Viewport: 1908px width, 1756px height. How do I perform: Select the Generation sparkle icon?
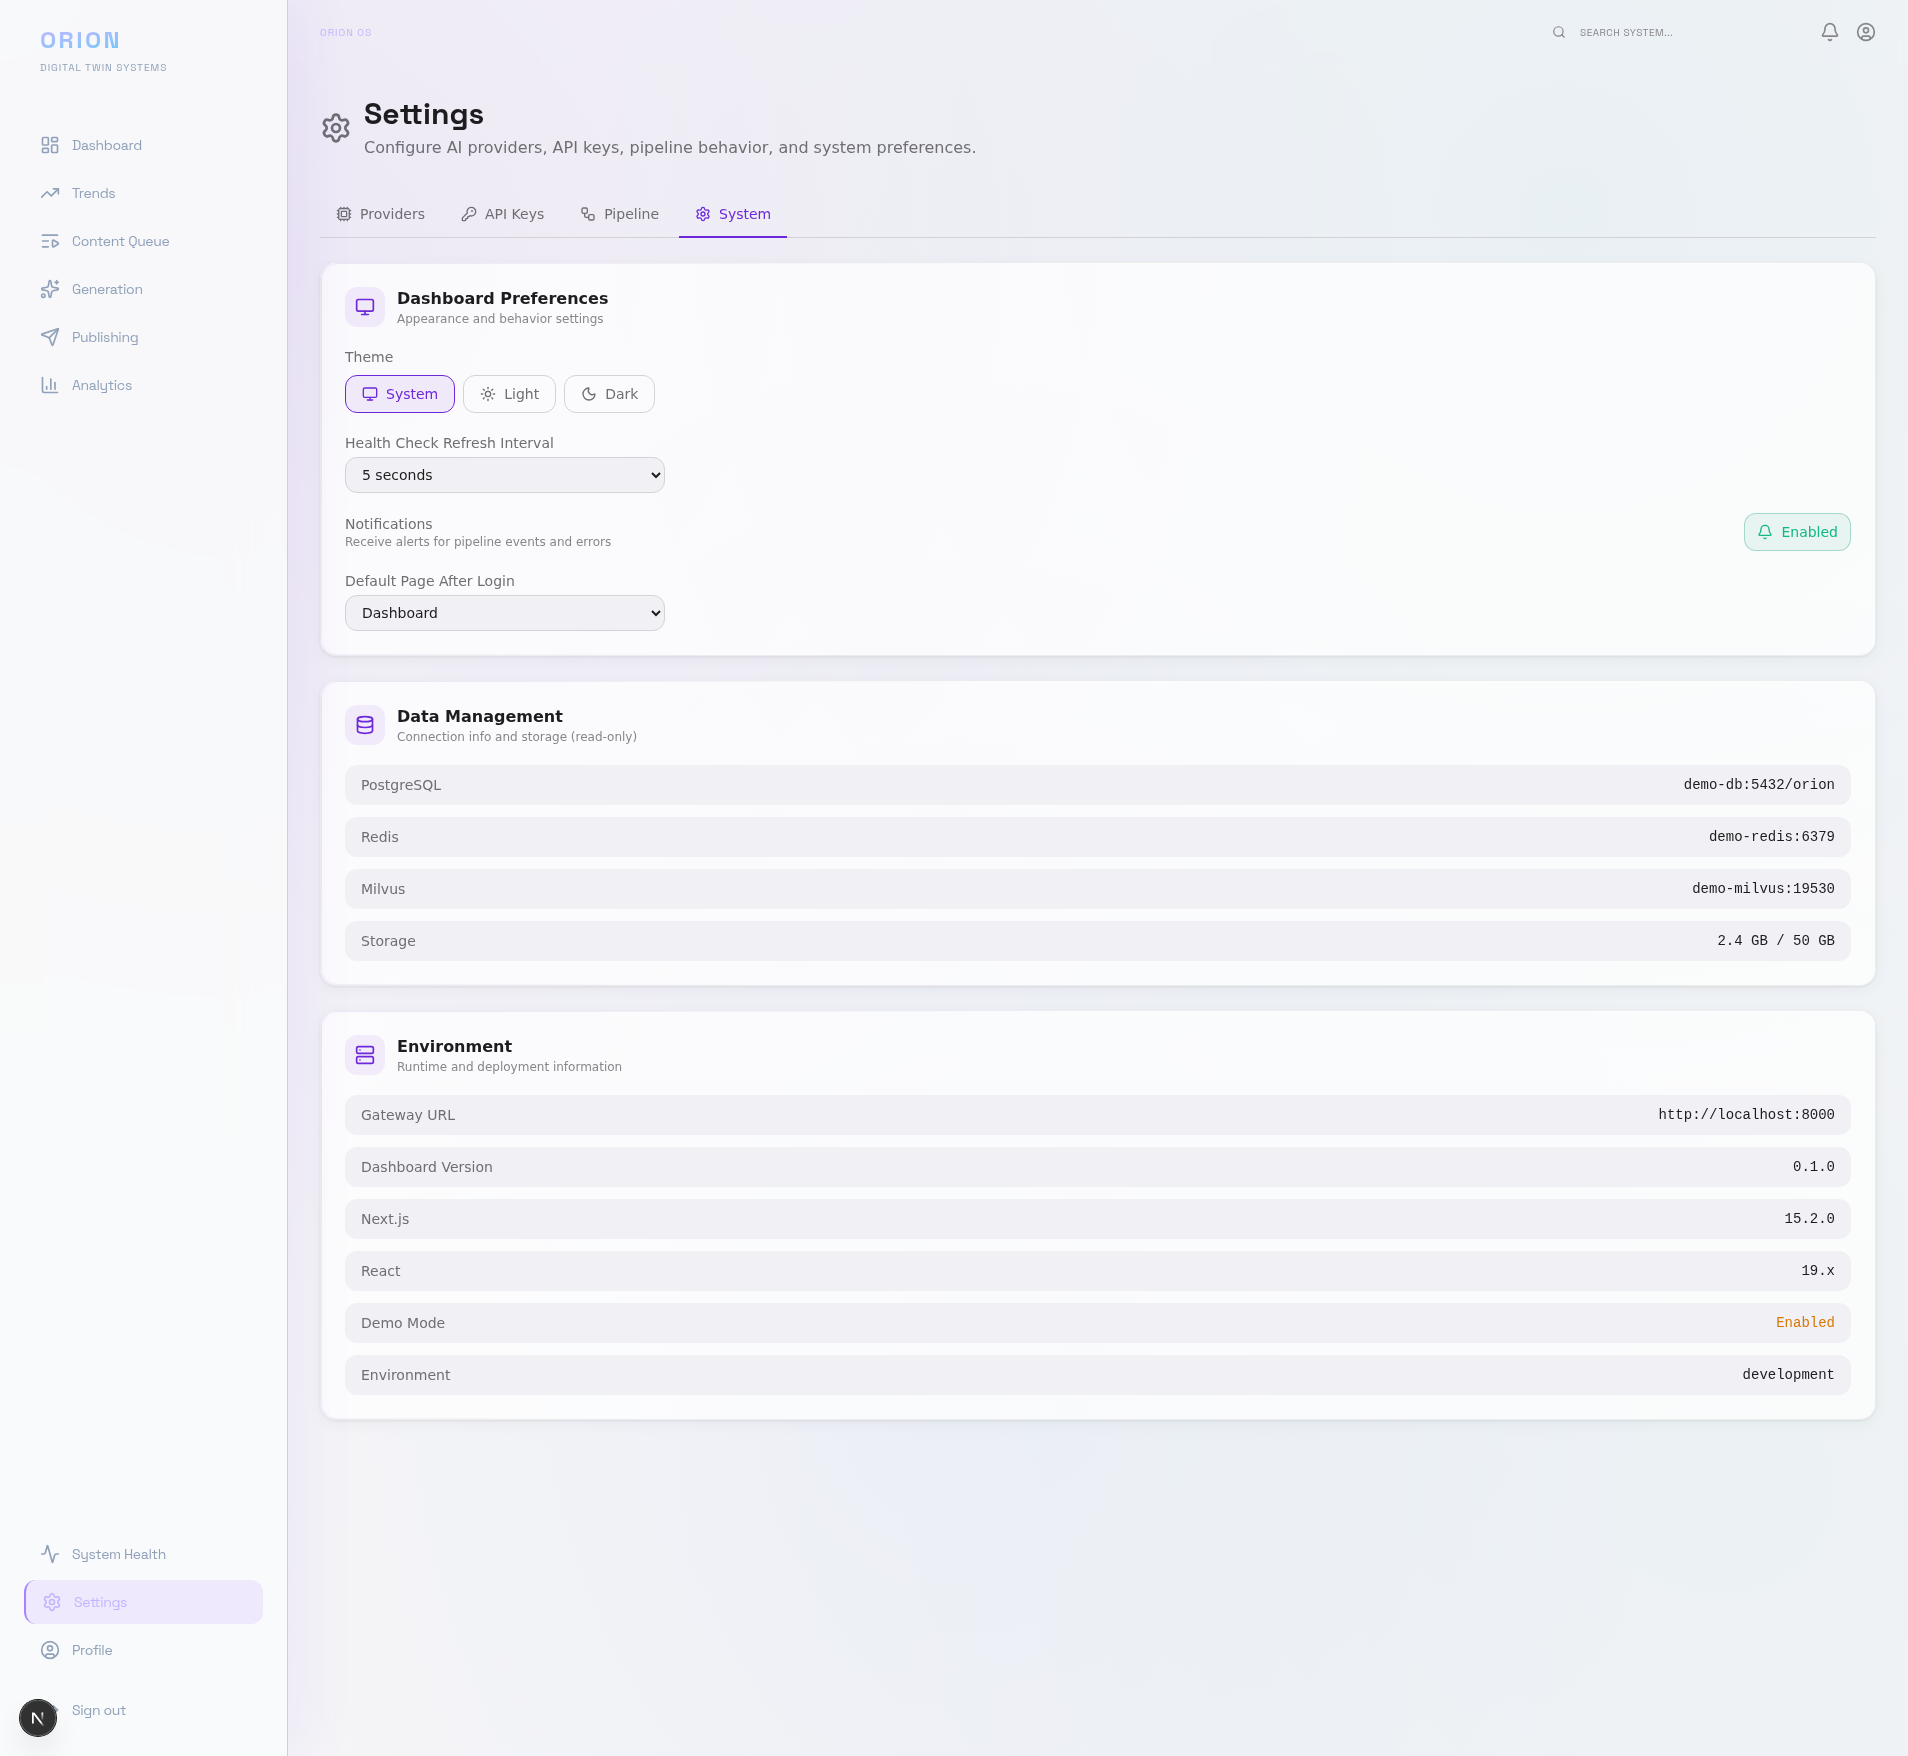pos(50,289)
